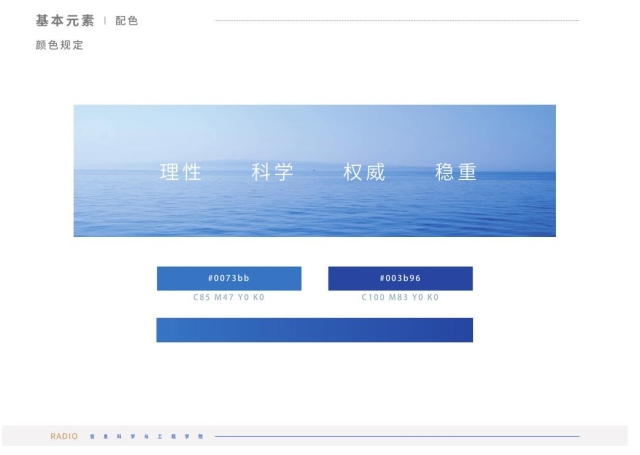
Task: Click the 基本元素 heading
Action: click(65, 21)
